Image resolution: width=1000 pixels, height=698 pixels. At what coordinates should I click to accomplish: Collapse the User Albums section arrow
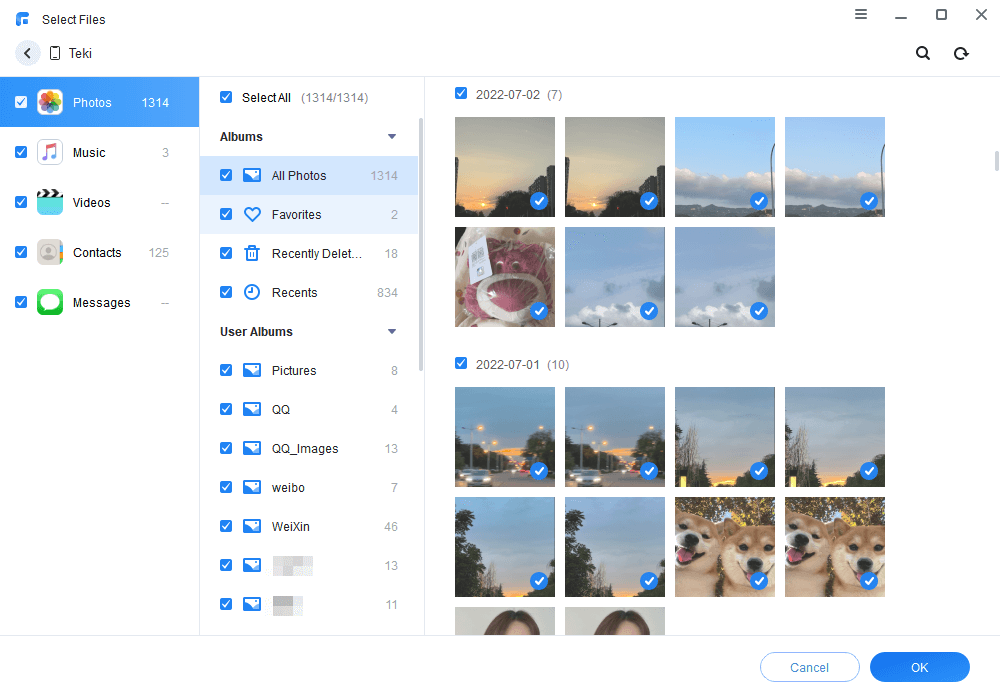pos(392,332)
